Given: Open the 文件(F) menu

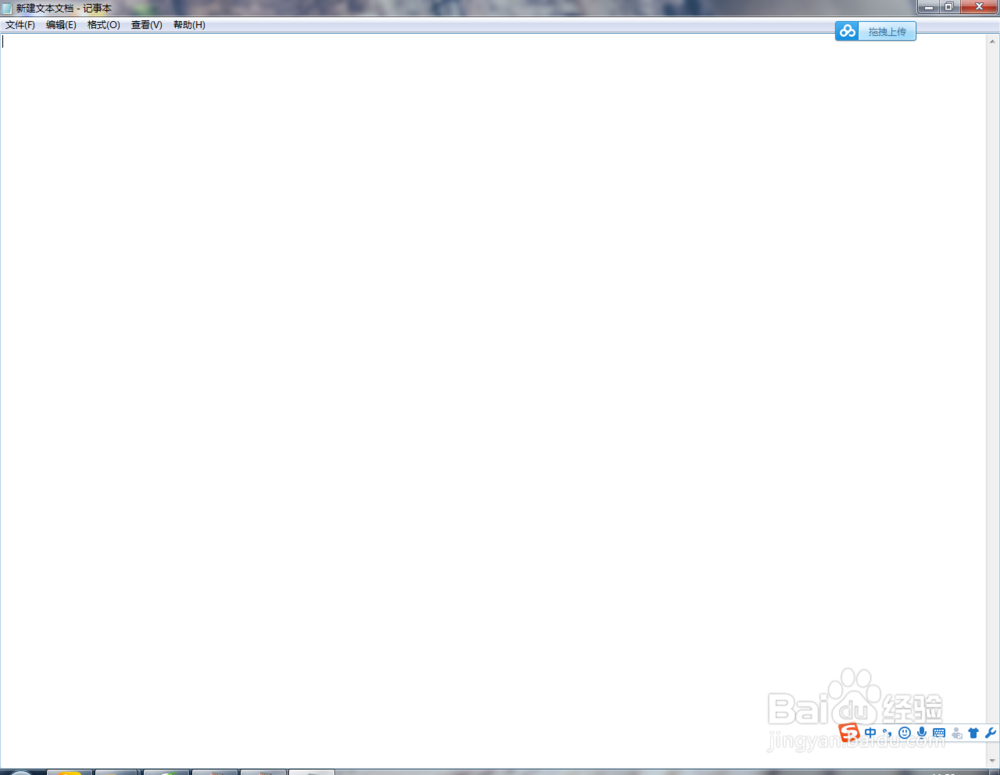Looking at the screenshot, I should (20, 25).
